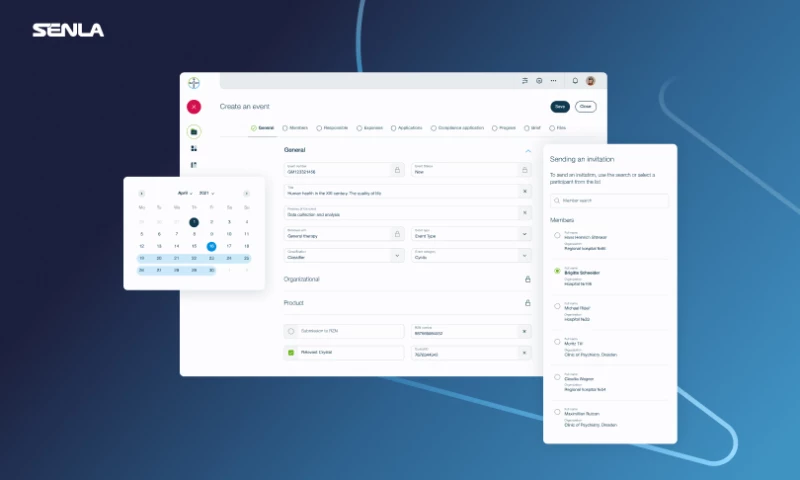Select the Maximilian member radio button
The height and width of the screenshot is (480, 800).
[x=557, y=412]
